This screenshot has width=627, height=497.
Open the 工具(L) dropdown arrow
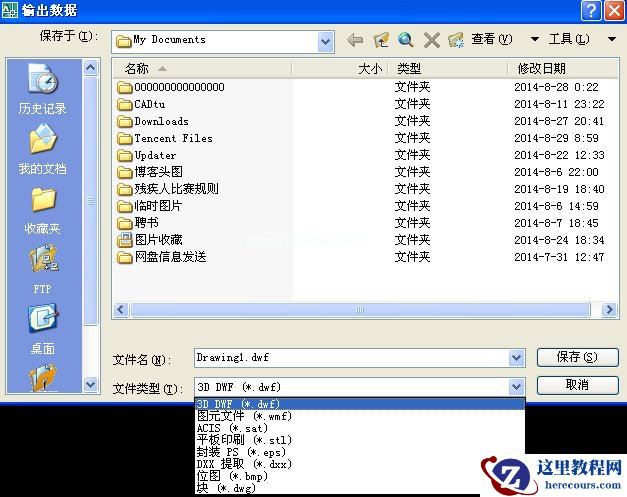click(x=612, y=39)
